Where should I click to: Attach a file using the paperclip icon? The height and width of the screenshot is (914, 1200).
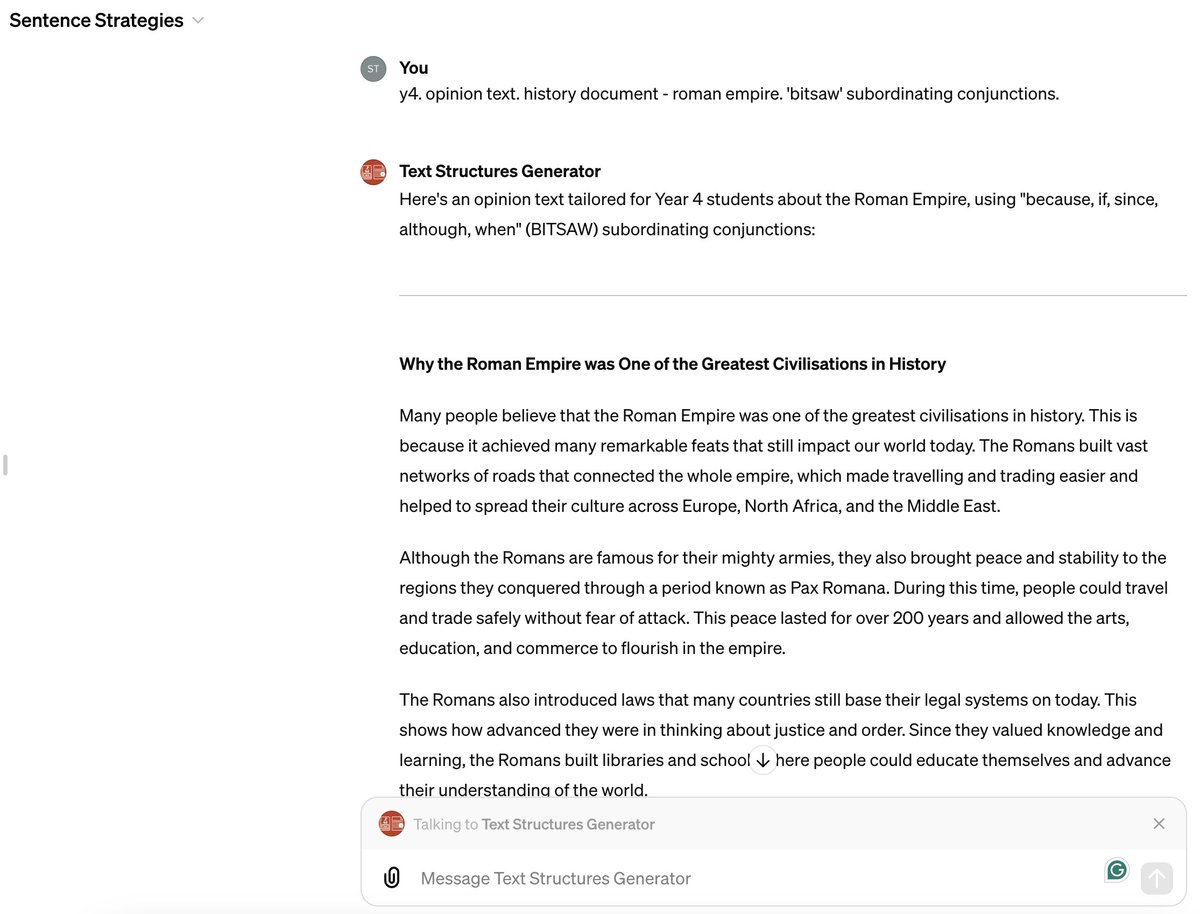pos(392,878)
